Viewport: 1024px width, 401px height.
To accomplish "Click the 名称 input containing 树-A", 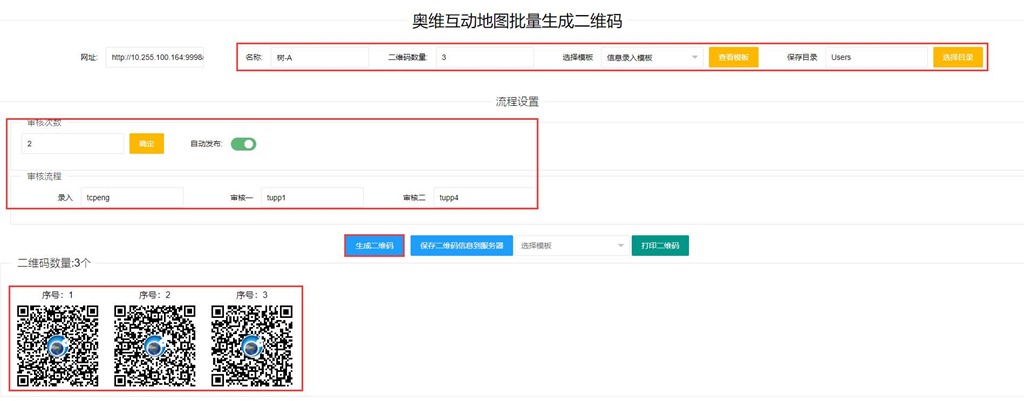I will (x=318, y=58).
